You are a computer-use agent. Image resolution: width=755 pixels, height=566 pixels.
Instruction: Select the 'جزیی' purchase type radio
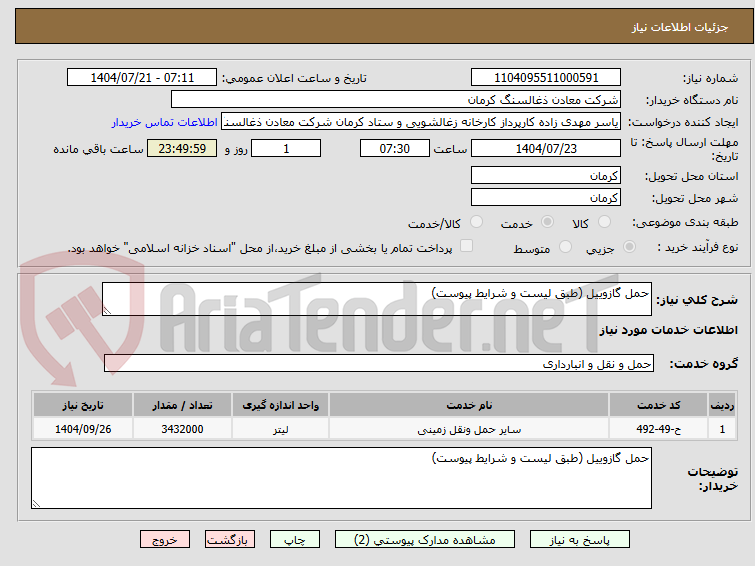pyautogui.click(x=629, y=247)
